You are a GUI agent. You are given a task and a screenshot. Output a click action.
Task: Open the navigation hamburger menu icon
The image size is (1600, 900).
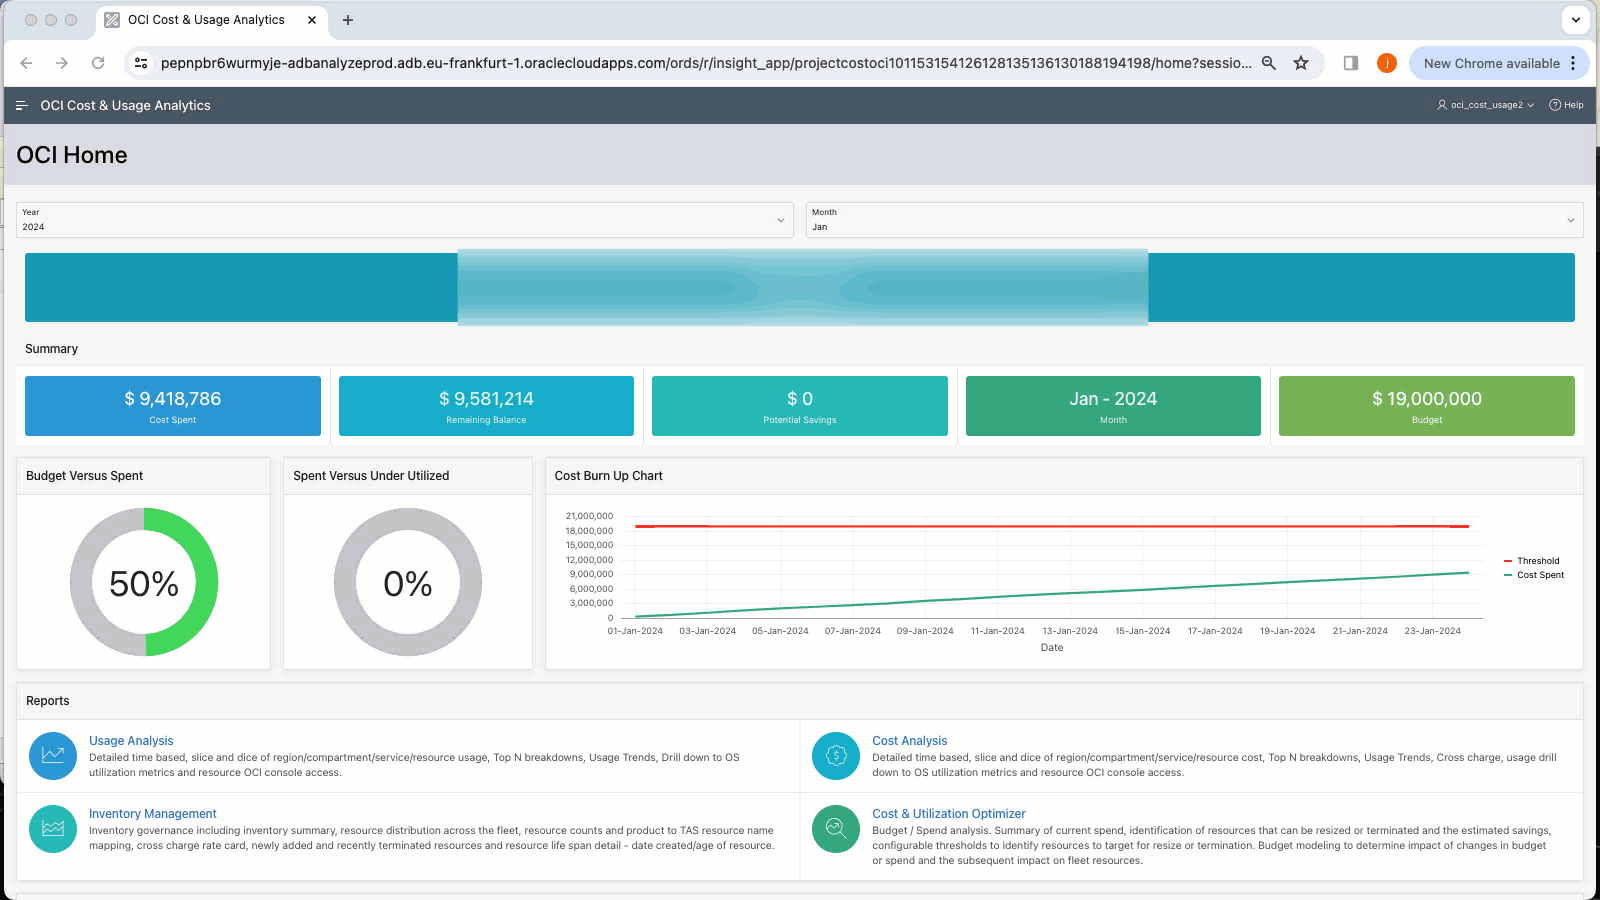[21, 105]
